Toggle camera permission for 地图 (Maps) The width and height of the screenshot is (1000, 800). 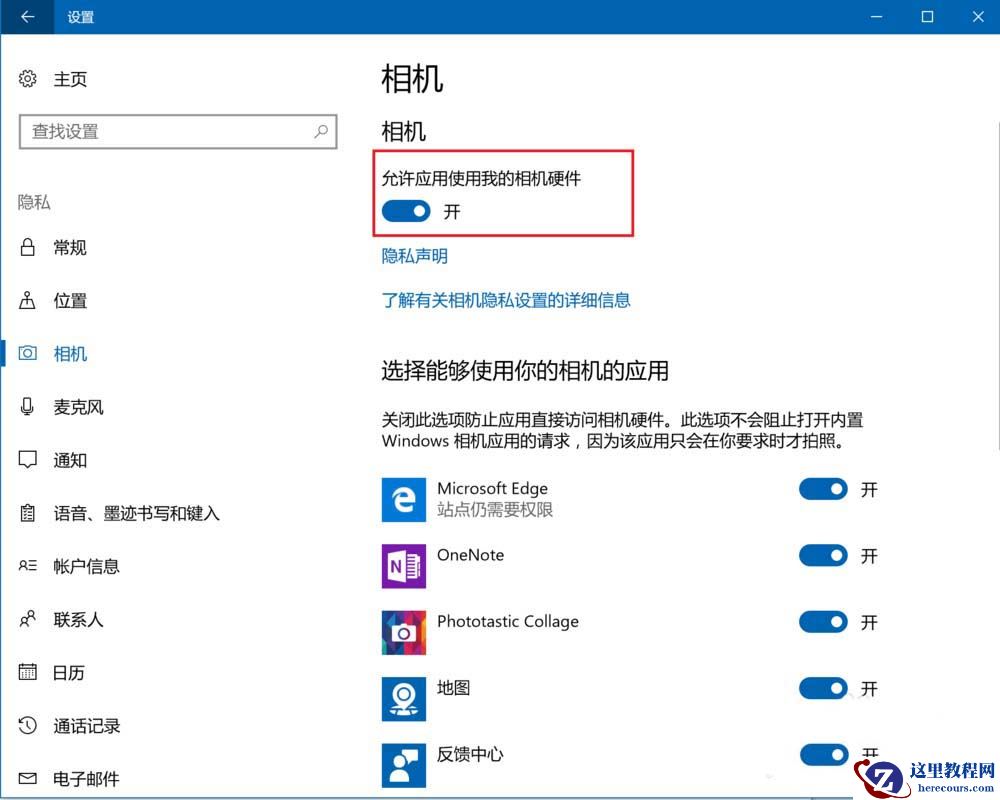coord(823,689)
